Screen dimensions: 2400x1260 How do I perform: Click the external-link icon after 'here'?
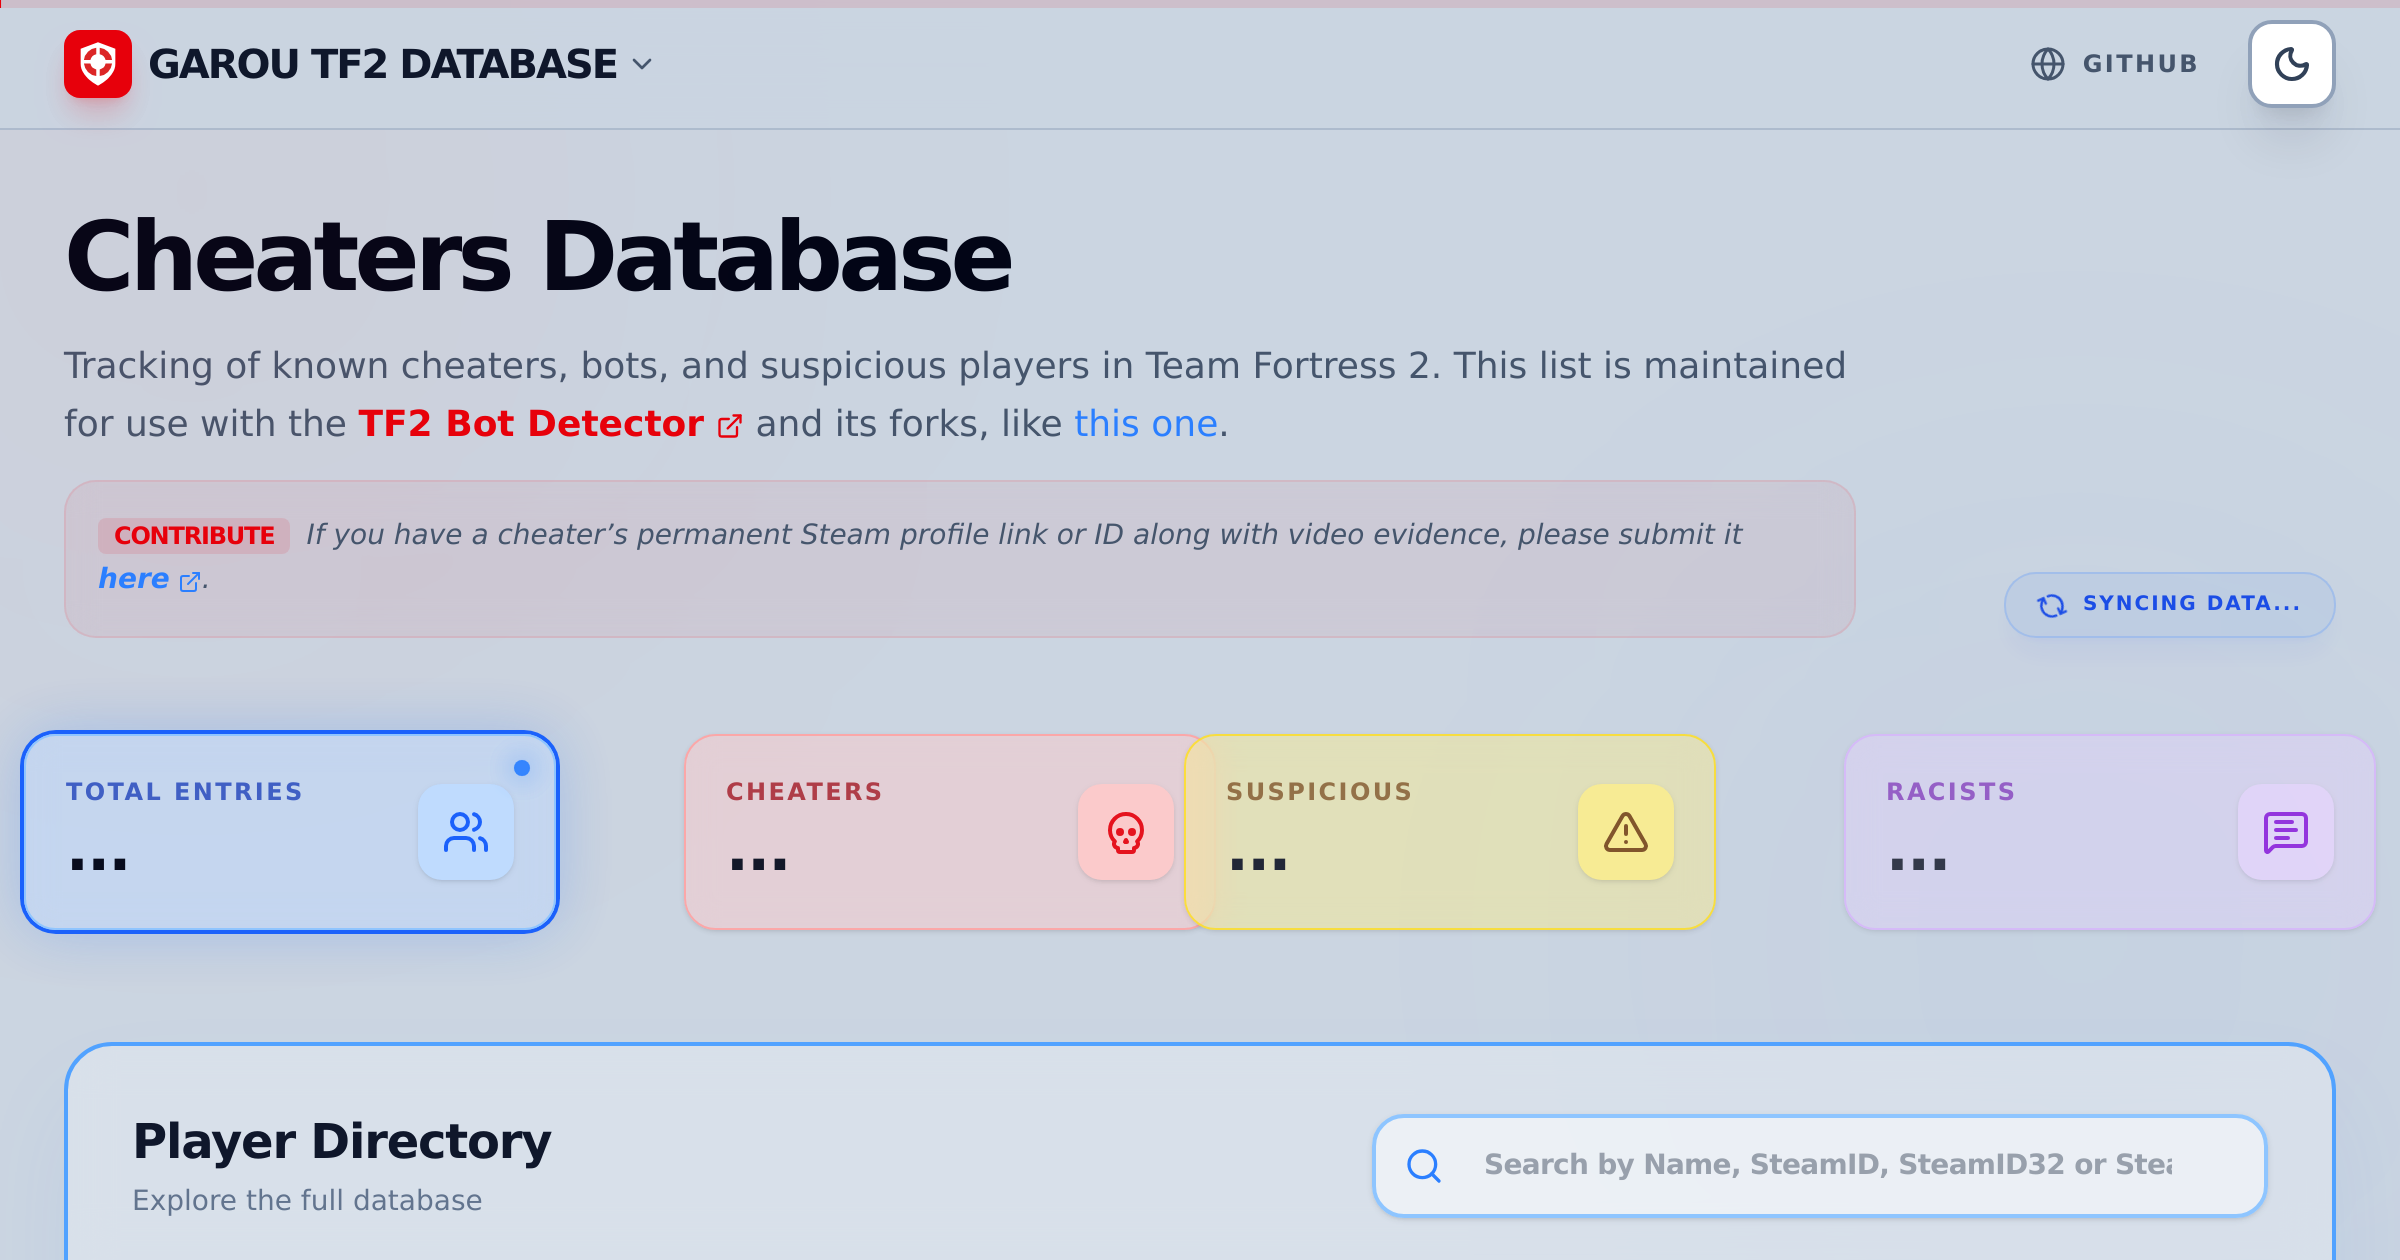pos(190,582)
